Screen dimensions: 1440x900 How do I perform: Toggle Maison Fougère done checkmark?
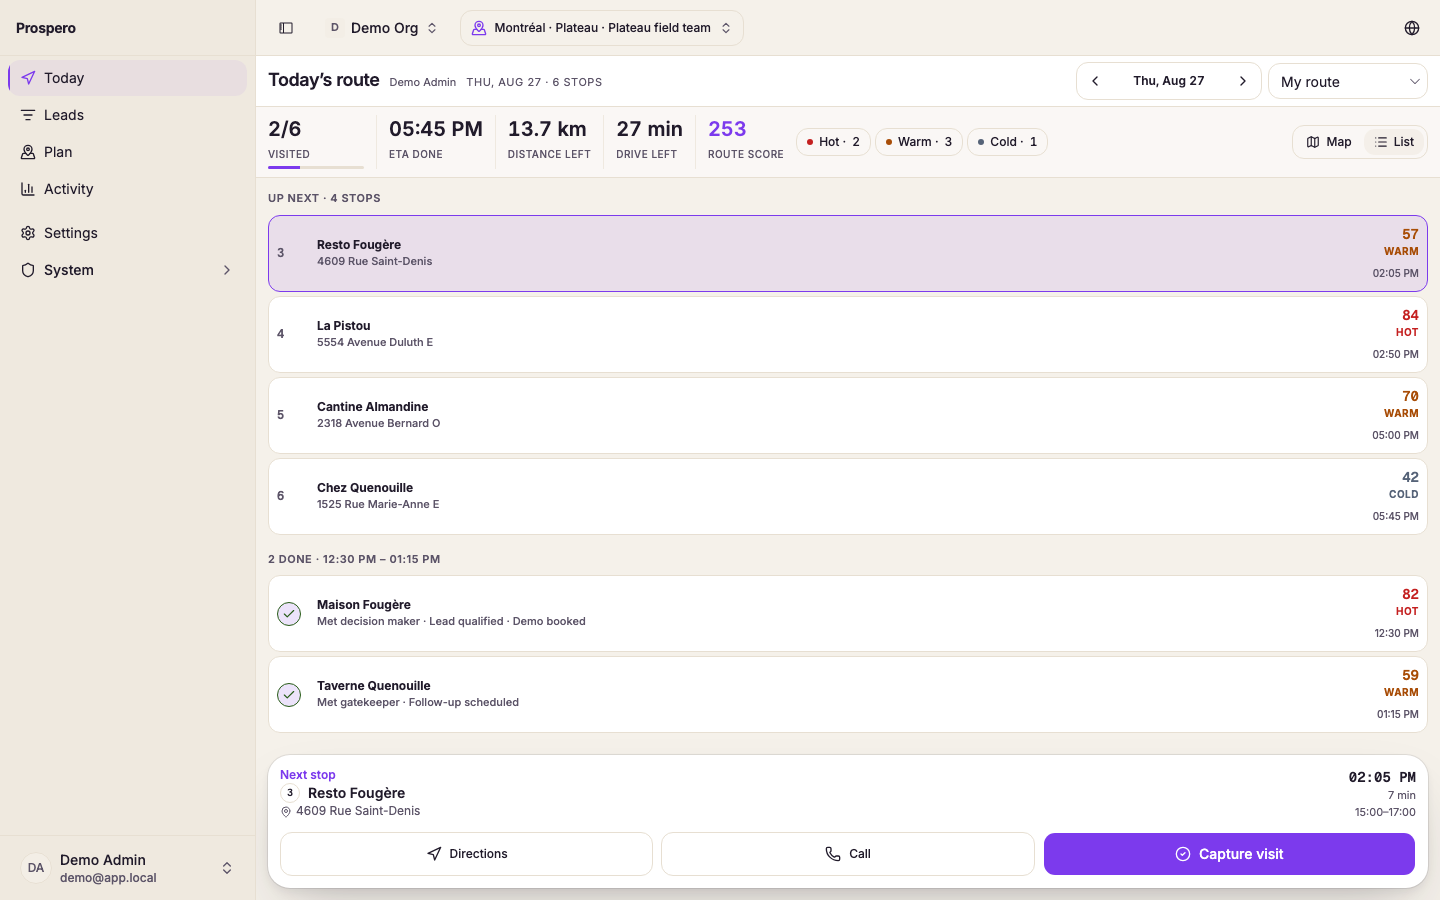(289, 613)
